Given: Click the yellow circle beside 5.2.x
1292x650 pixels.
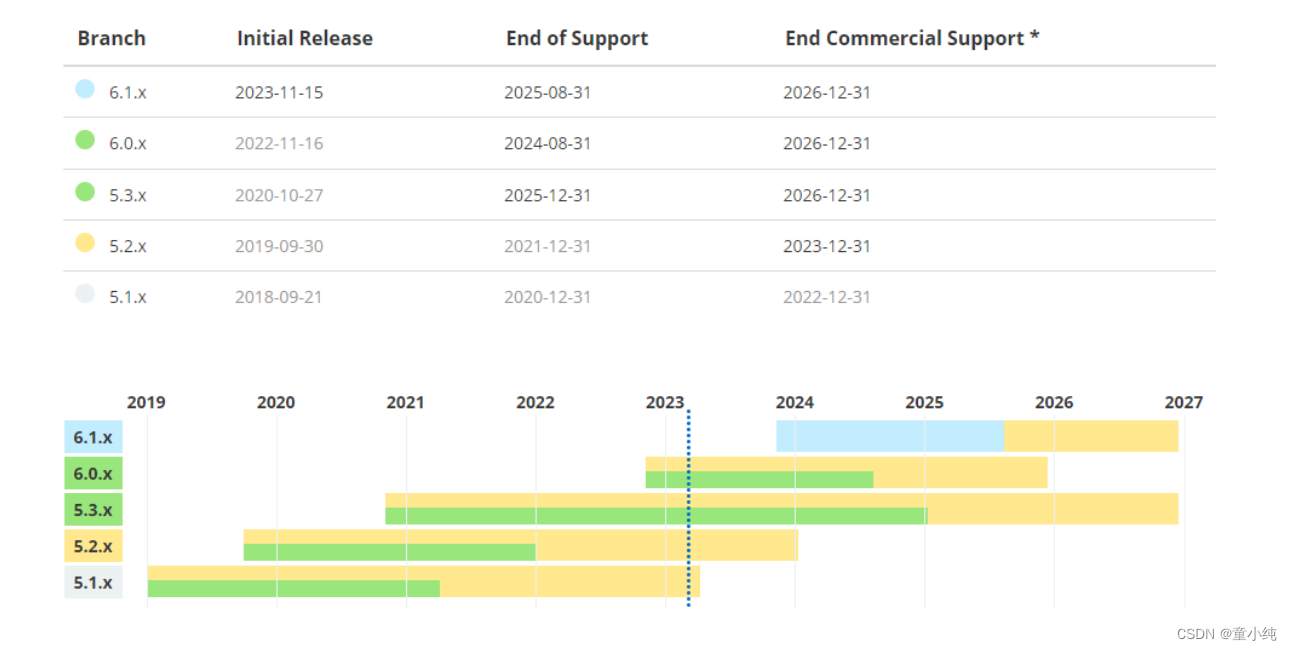Looking at the screenshot, I should [85, 243].
